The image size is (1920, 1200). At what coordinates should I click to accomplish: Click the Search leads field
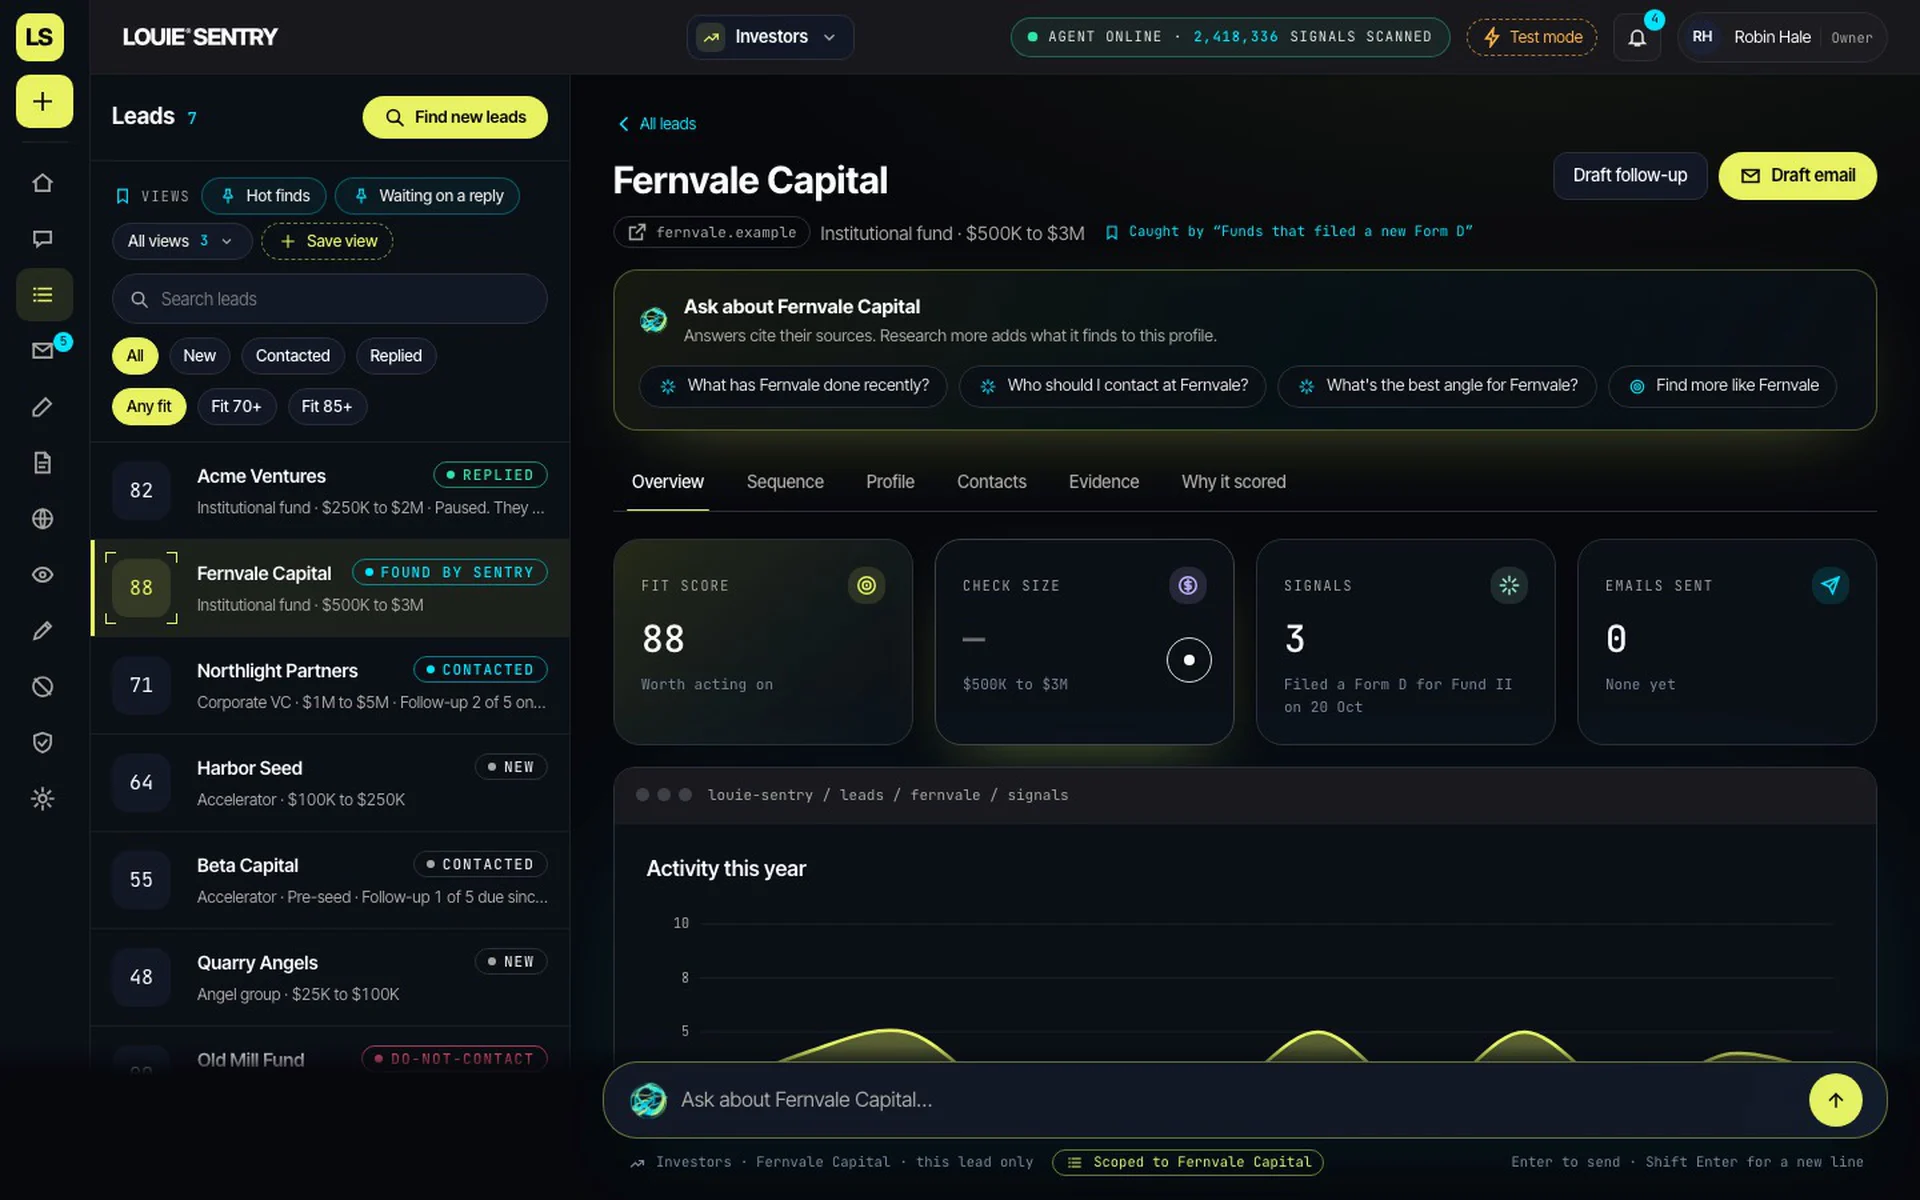pos(330,300)
